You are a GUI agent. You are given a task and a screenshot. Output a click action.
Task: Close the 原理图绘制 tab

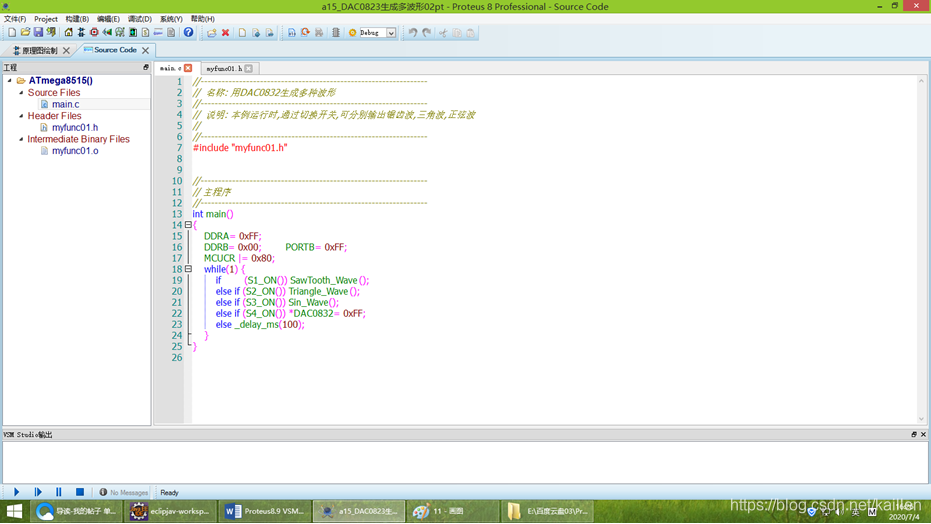pos(66,50)
